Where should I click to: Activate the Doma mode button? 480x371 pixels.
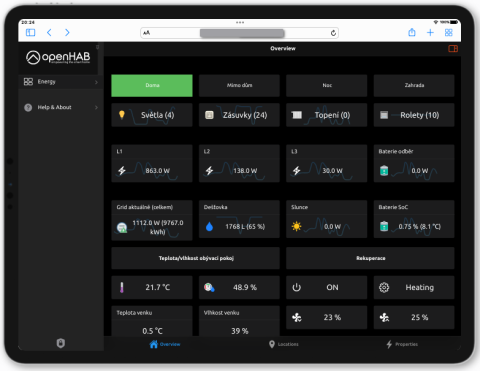point(152,86)
